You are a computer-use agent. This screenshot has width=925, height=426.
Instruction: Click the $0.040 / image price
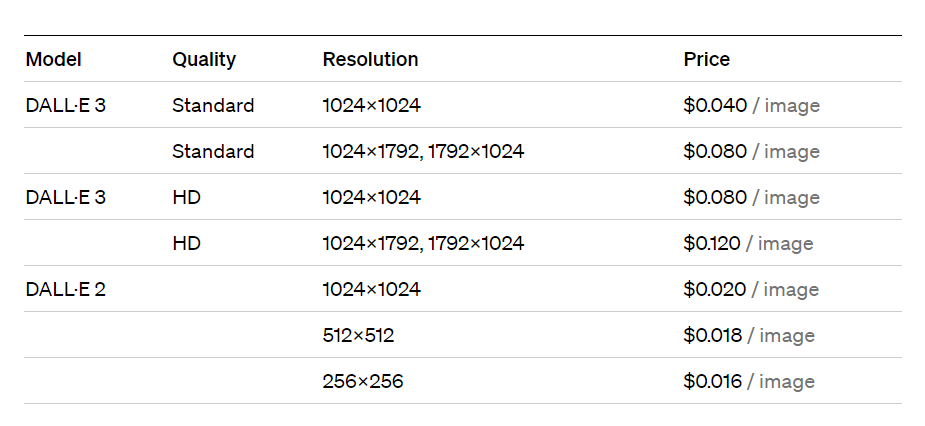pyautogui.click(x=752, y=105)
